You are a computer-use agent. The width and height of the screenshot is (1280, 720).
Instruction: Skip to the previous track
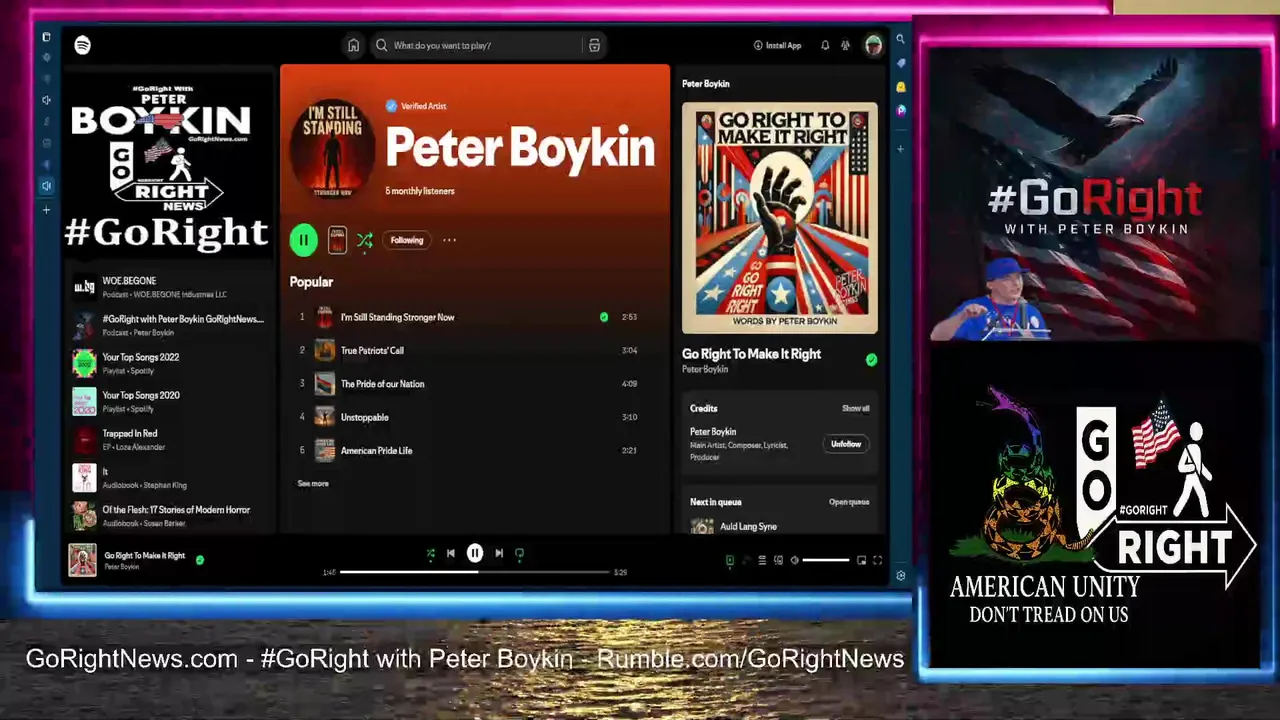pyautogui.click(x=451, y=553)
